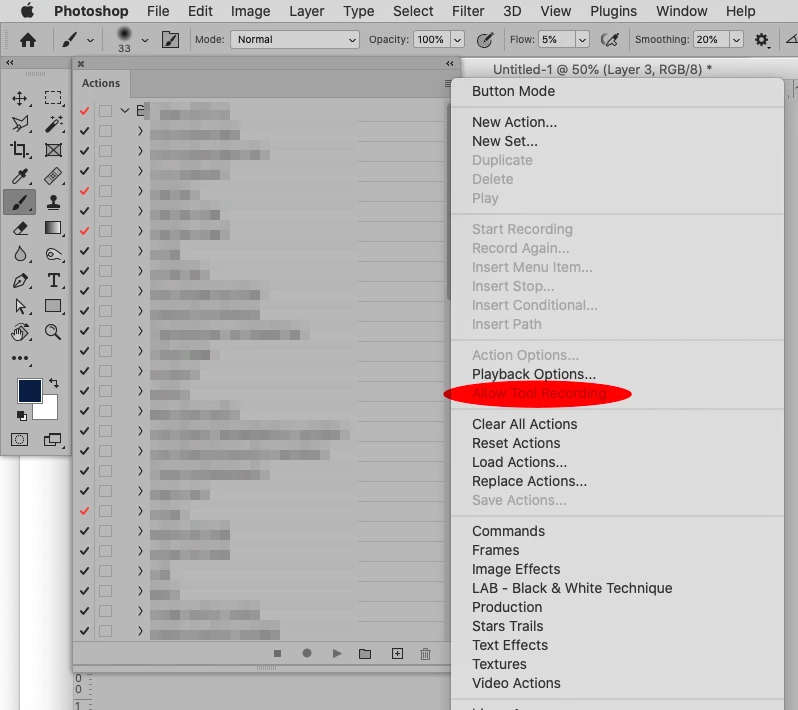The image size is (798, 710).
Task: Select the Sponge tool
Action: 53,254
